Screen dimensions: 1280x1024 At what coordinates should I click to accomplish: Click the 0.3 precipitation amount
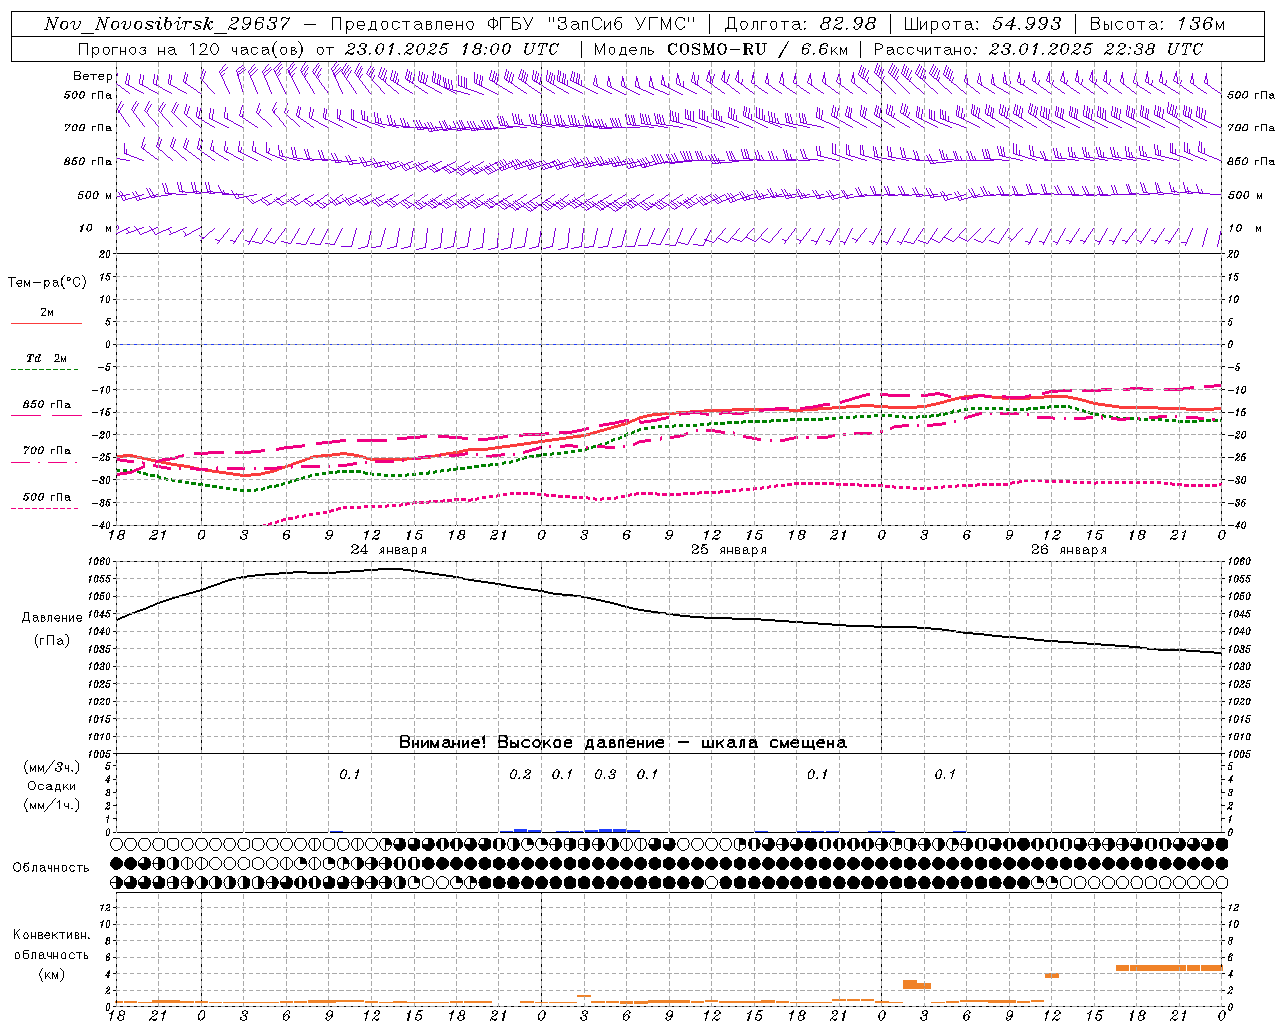605,775
